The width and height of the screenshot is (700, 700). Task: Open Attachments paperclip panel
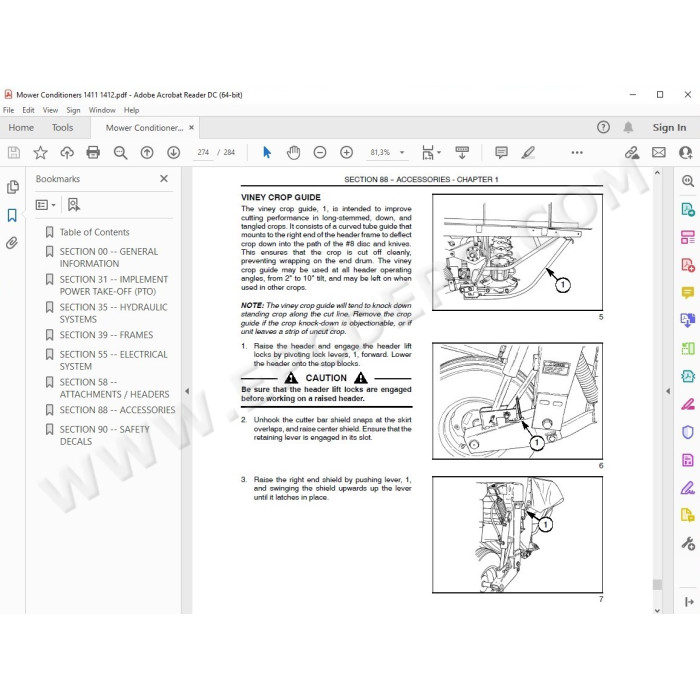[12, 243]
